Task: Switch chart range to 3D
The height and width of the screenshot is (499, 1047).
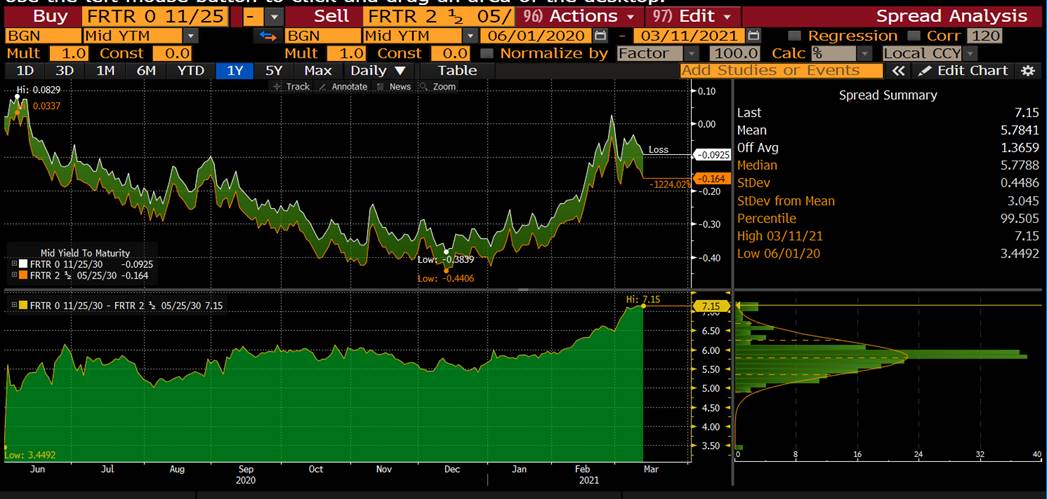Action: point(64,70)
